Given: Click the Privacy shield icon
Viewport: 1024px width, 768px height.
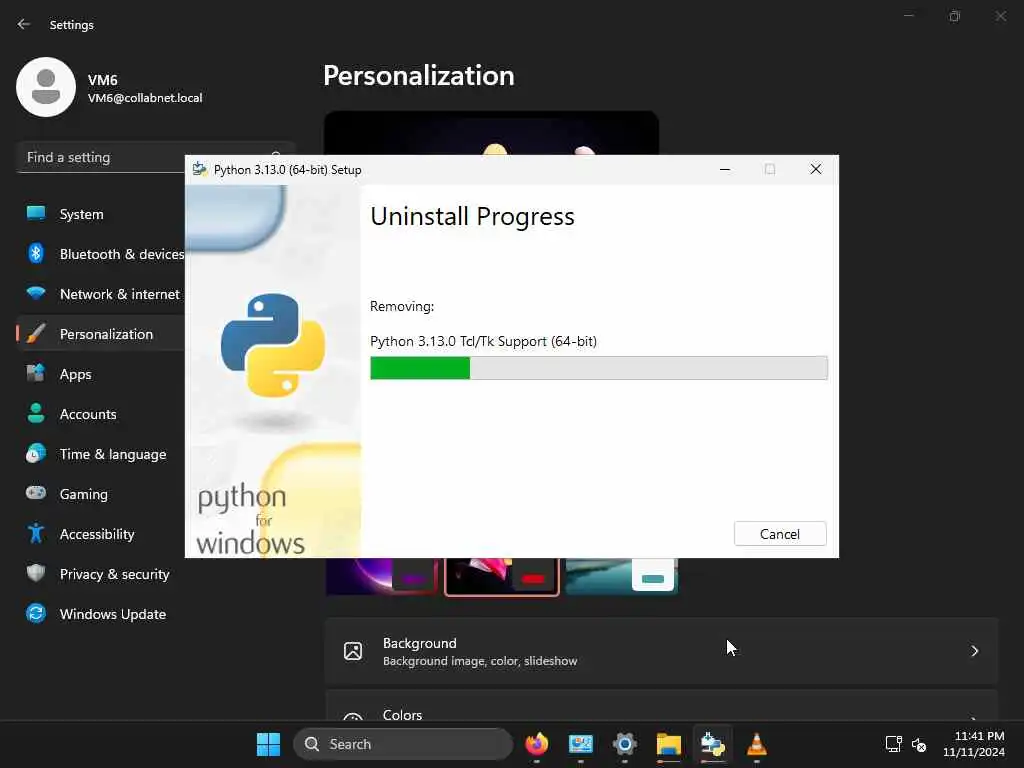Looking at the screenshot, I should click(x=36, y=573).
